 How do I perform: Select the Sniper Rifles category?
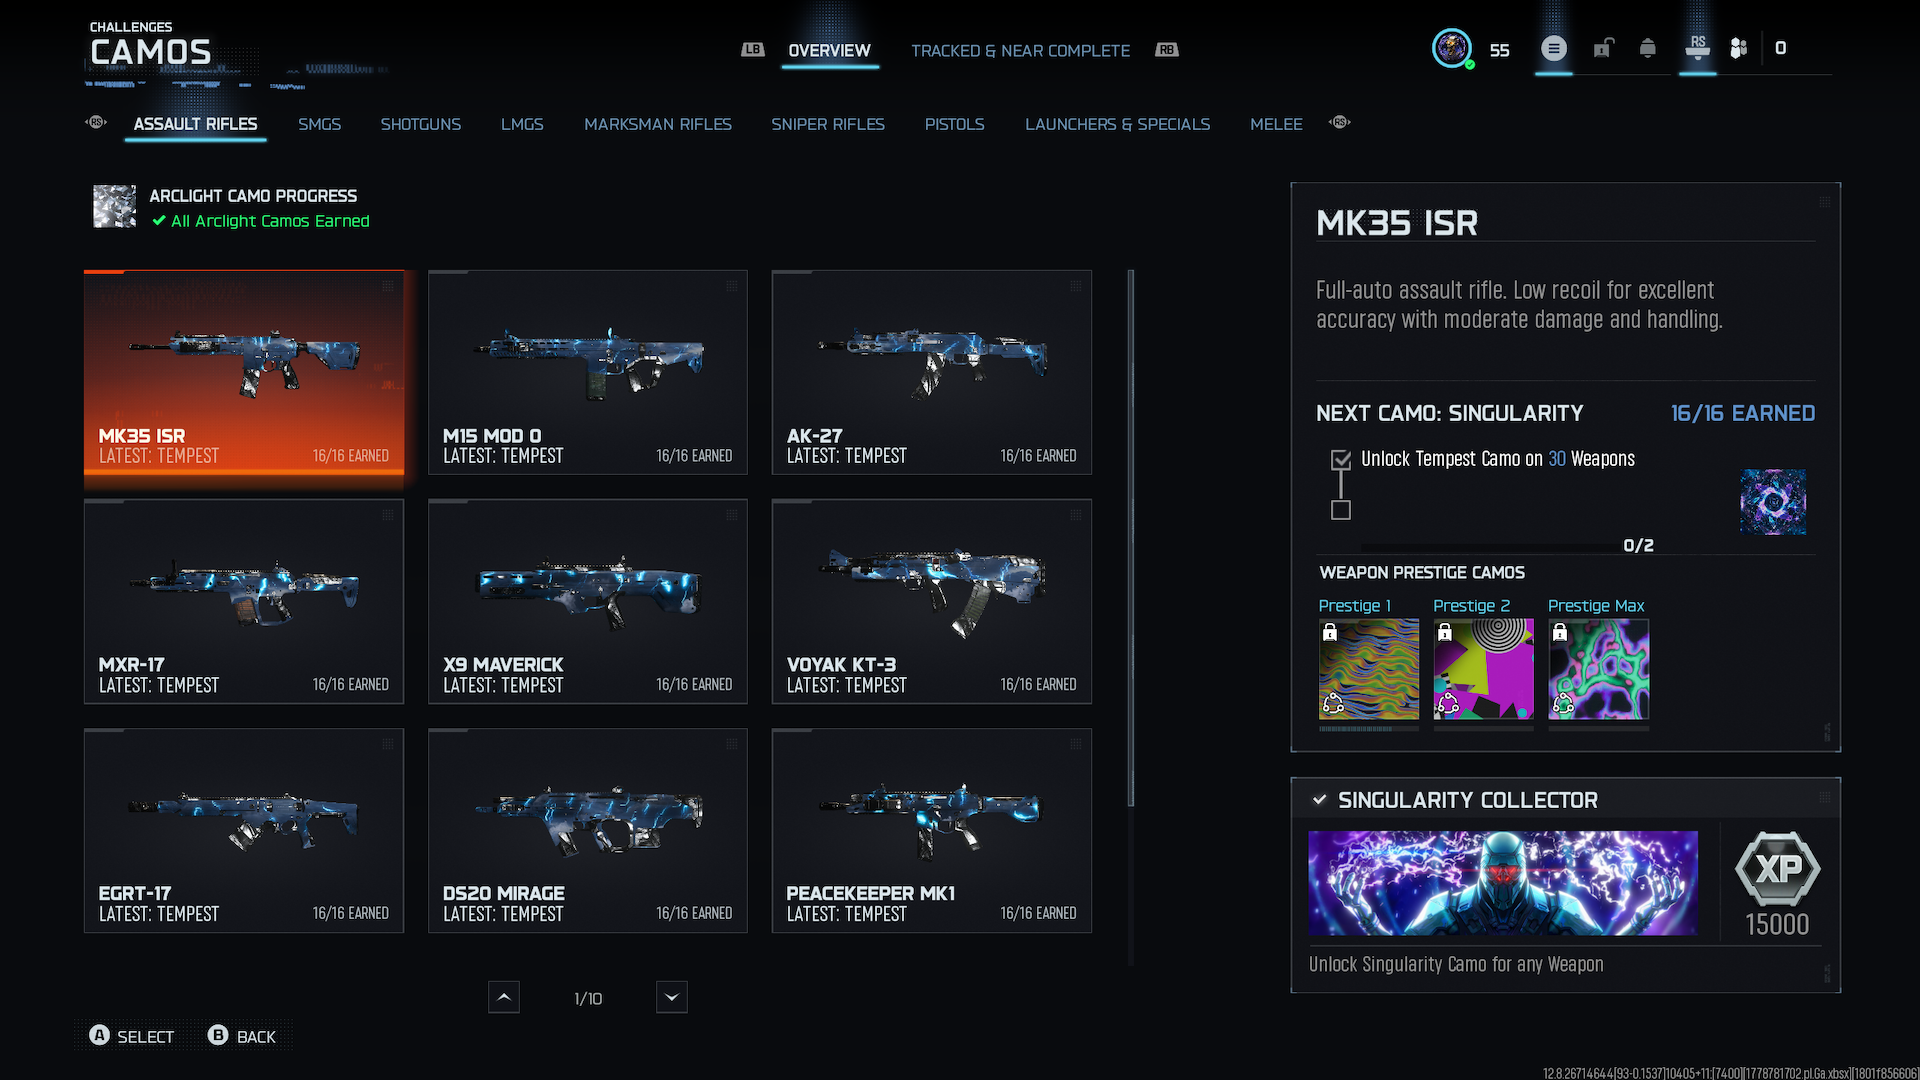click(x=827, y=124)
